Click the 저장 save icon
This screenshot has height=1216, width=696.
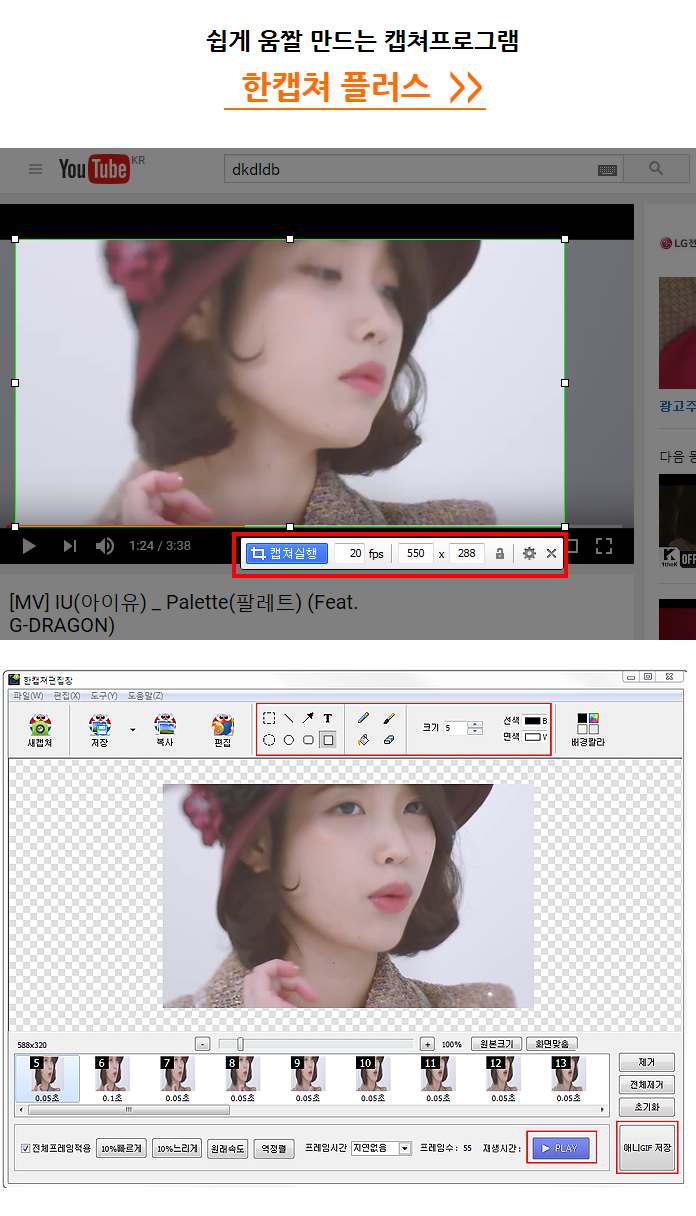(x=99, y=730)
